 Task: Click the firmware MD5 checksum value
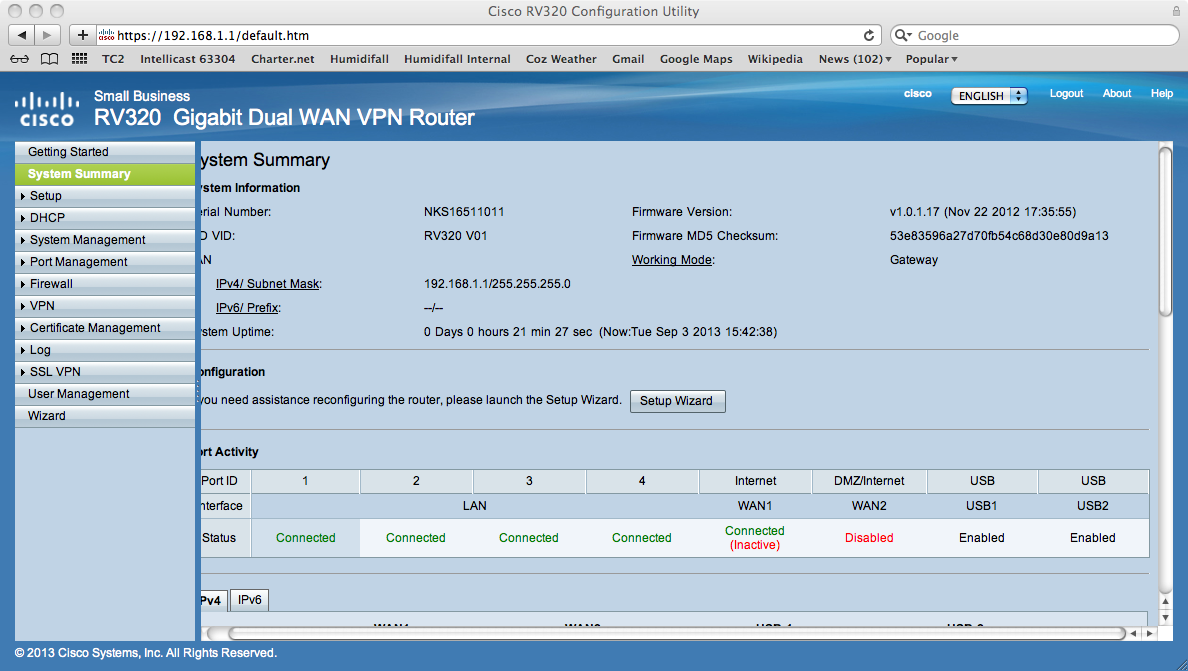999,236
